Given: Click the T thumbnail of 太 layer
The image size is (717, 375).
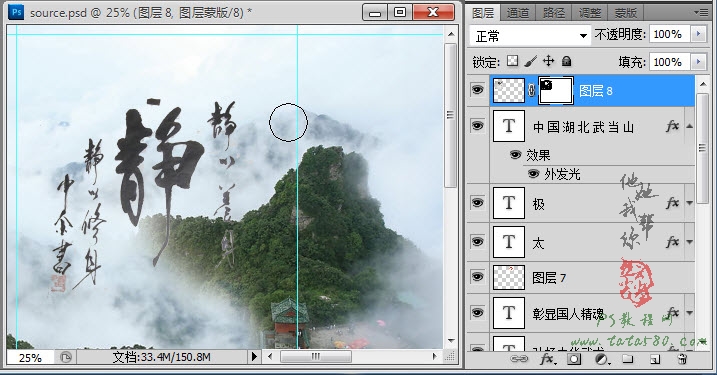Looking at the screenshot, I should coord(508,242).
